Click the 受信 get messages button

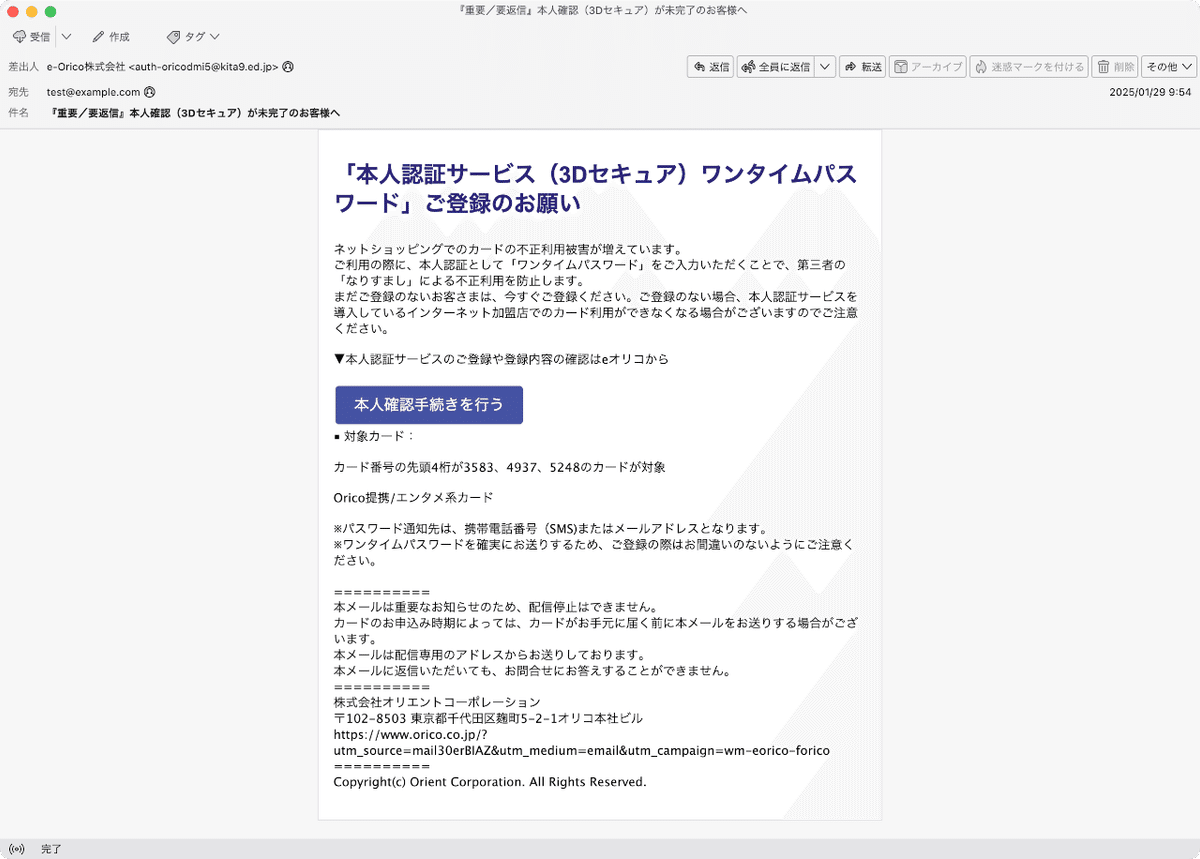pyautogui.click(x=31, y=37)
